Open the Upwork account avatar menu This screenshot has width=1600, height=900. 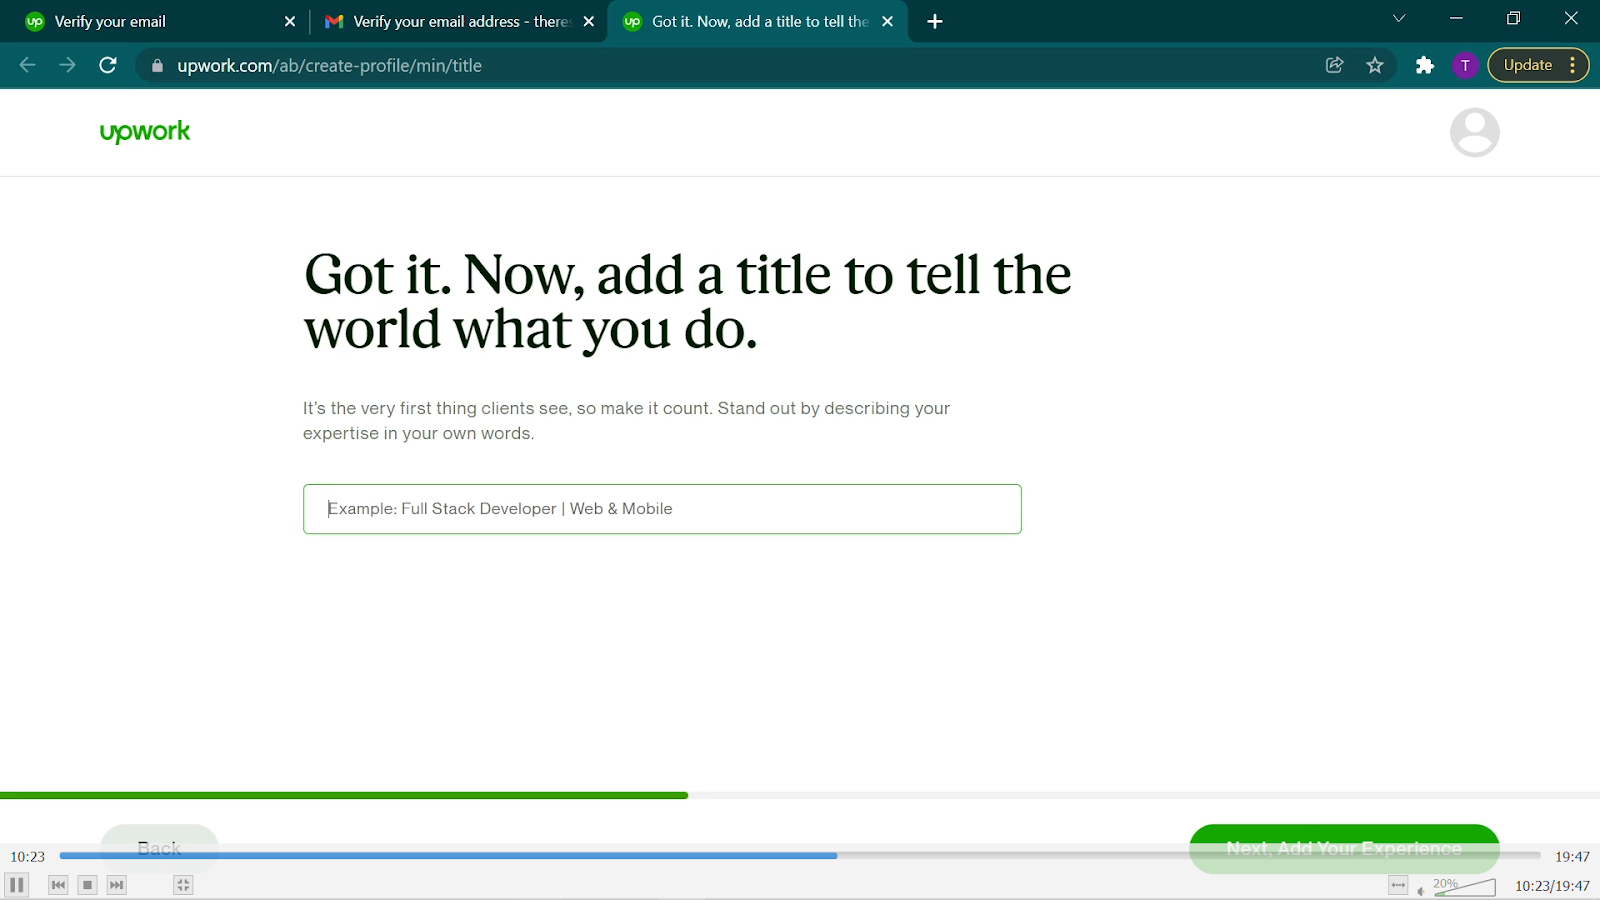click(x=1474, y=132)
